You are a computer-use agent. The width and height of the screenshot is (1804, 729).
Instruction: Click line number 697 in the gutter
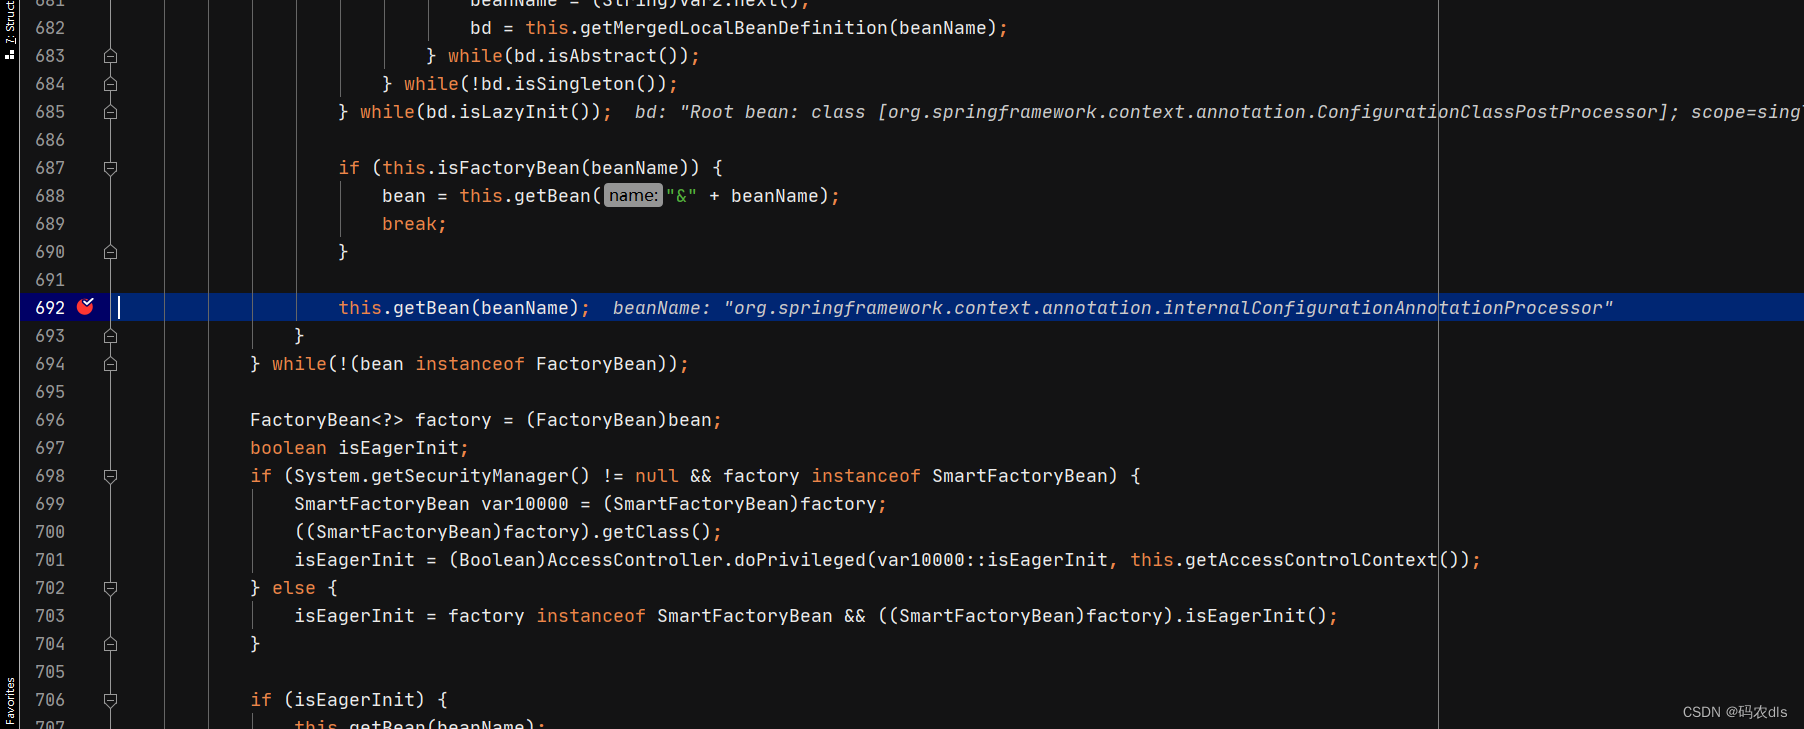pyautogui.click(x=50, y=448)
